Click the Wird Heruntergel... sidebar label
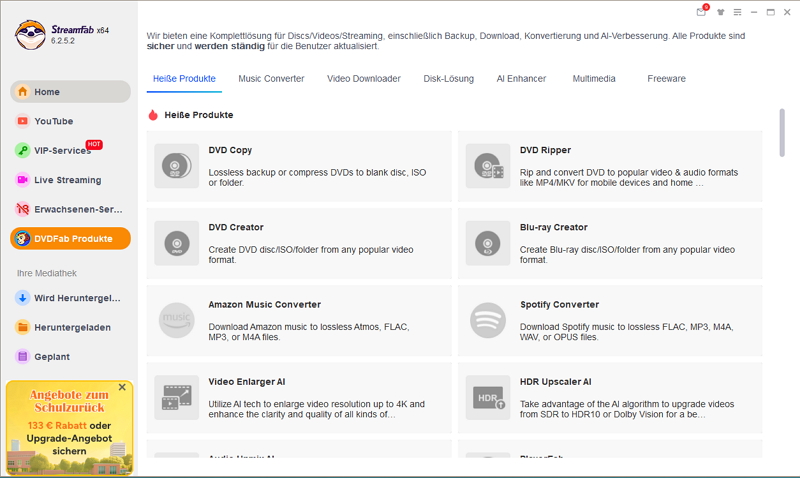 coord(78,298)
